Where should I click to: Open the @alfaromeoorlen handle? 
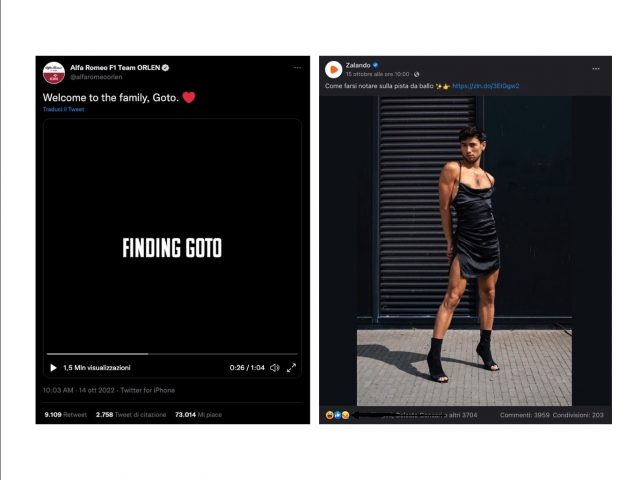(x=96, y=77)
